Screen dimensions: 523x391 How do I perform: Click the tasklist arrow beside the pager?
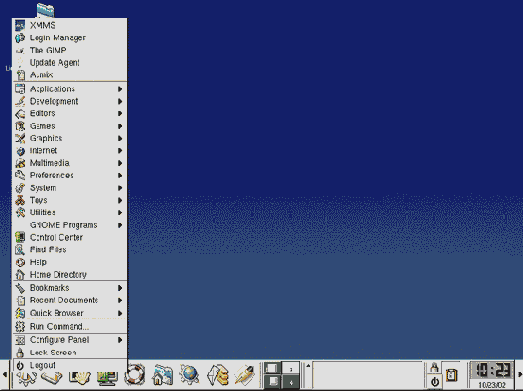click(x=308, y=366)
